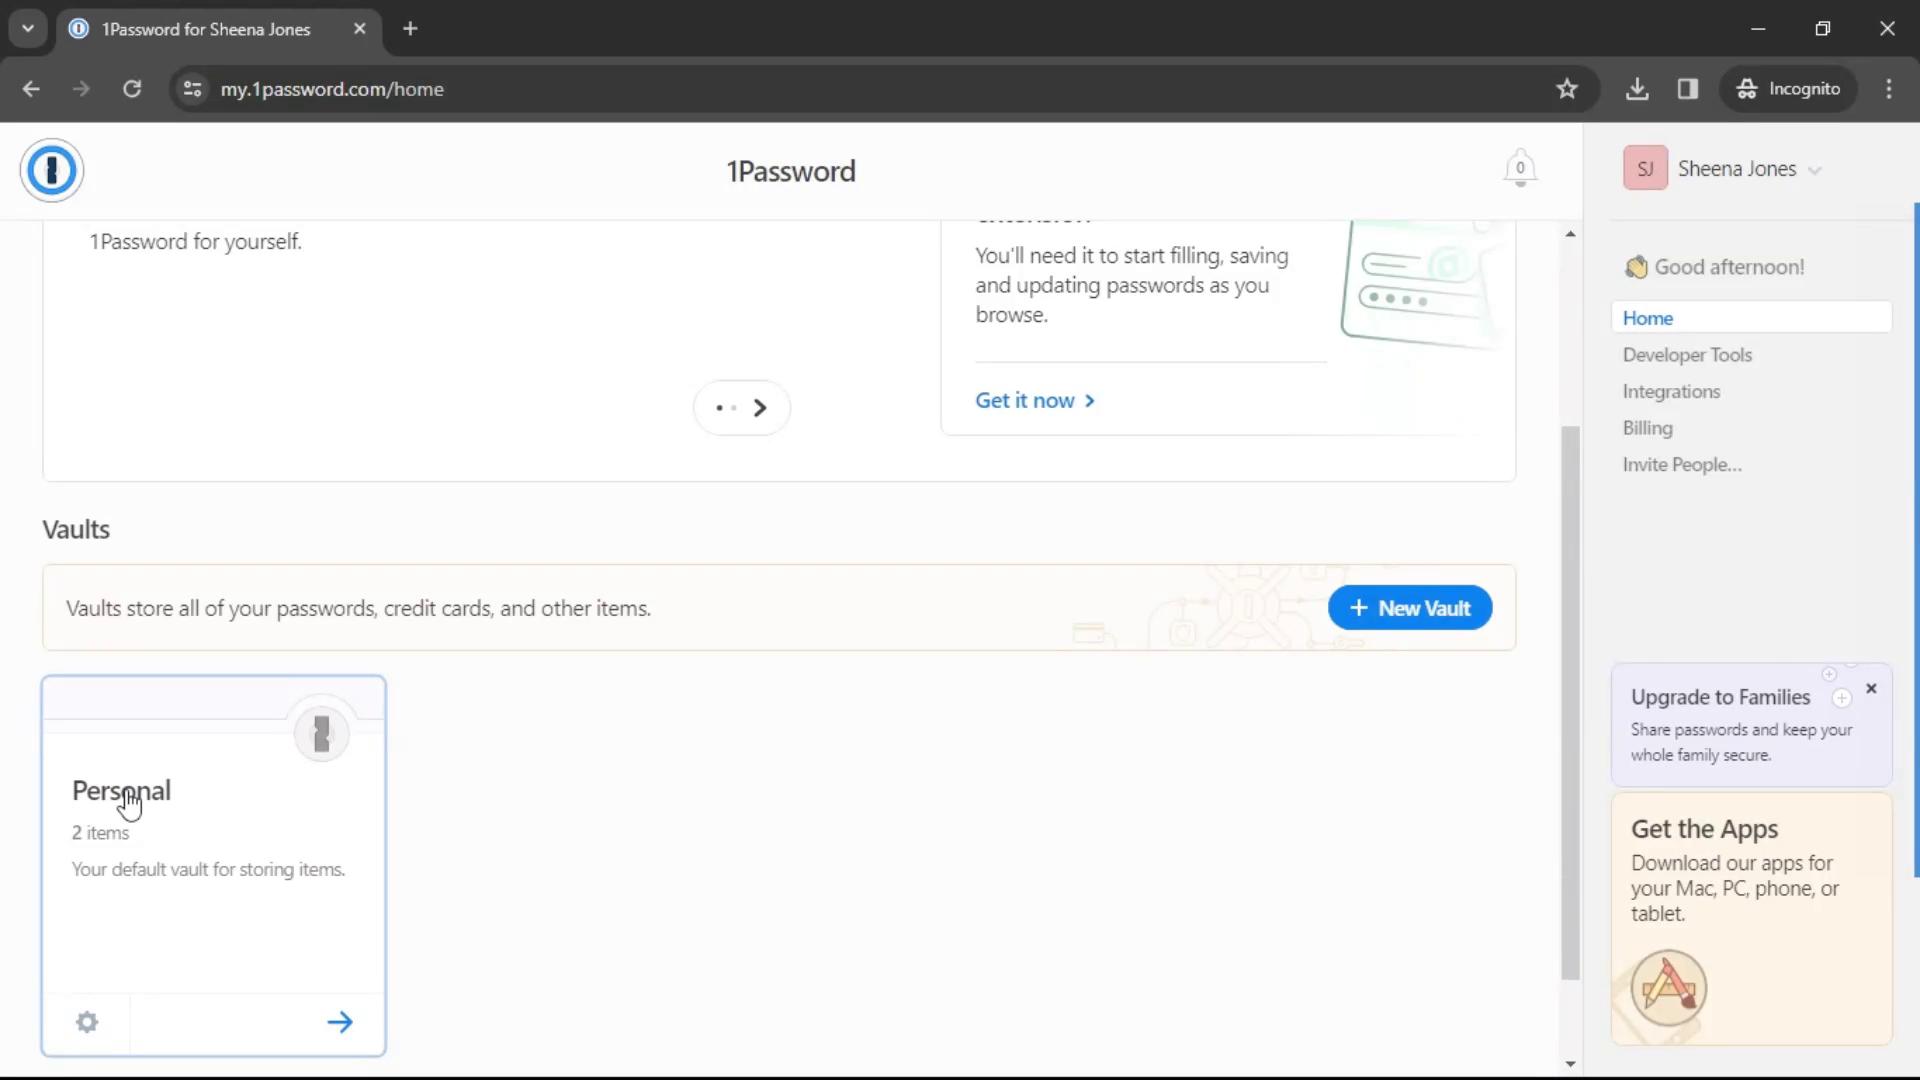Click the Incognito indicator

click(1788, 89)
